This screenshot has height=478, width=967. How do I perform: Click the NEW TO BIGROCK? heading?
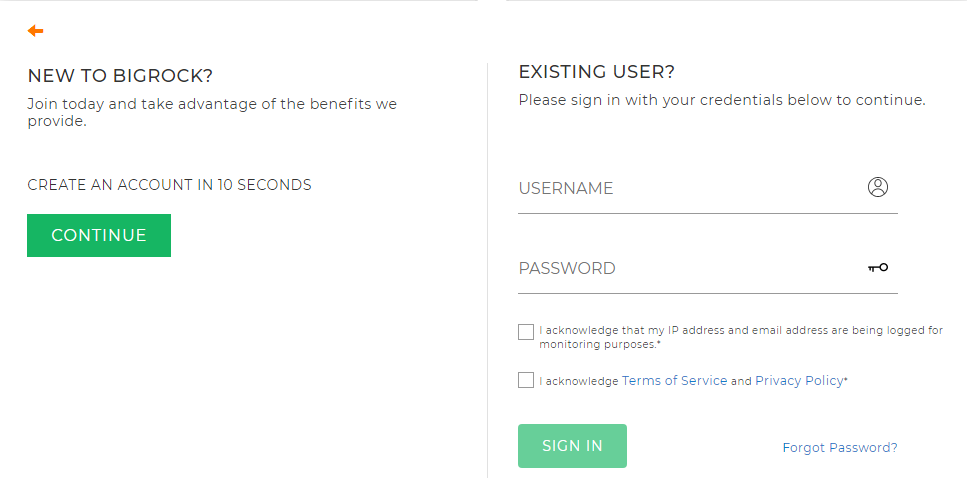click(120, 76)
